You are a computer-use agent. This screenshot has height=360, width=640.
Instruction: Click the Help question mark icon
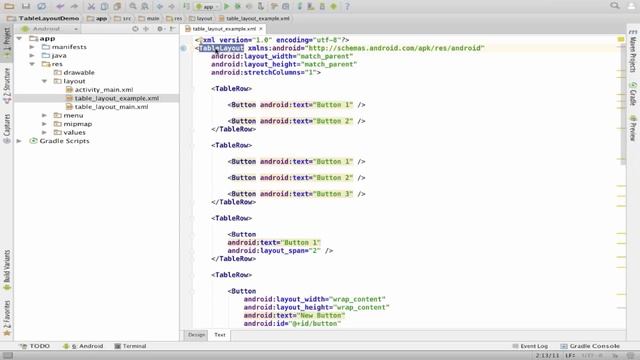(x=347, y=6)
